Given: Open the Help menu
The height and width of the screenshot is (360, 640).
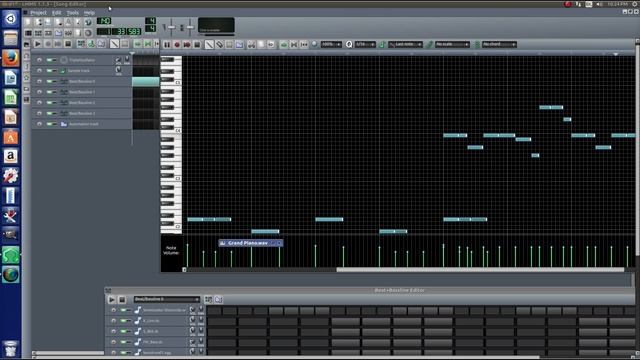Looking at the screenshot, I should pyautogui.click(x=89, y=13).
